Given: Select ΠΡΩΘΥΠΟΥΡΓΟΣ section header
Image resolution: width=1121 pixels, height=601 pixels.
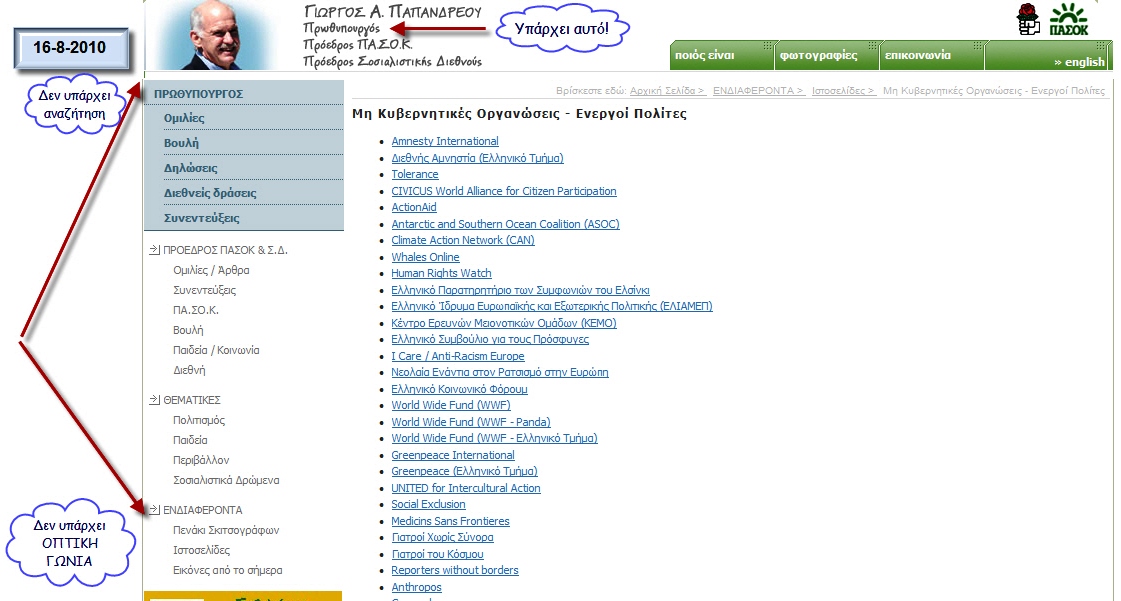Looking at the screenshot, I should (x=199, y=94).
